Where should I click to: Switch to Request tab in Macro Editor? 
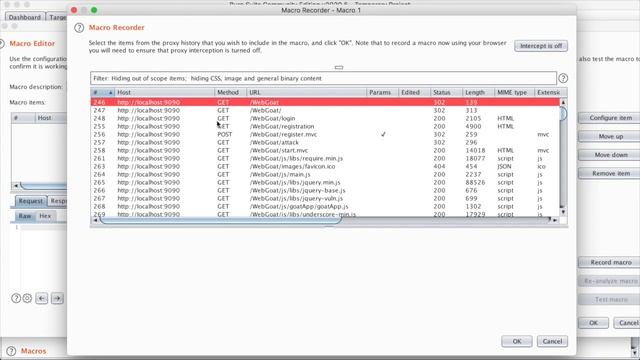click(30, 201)
